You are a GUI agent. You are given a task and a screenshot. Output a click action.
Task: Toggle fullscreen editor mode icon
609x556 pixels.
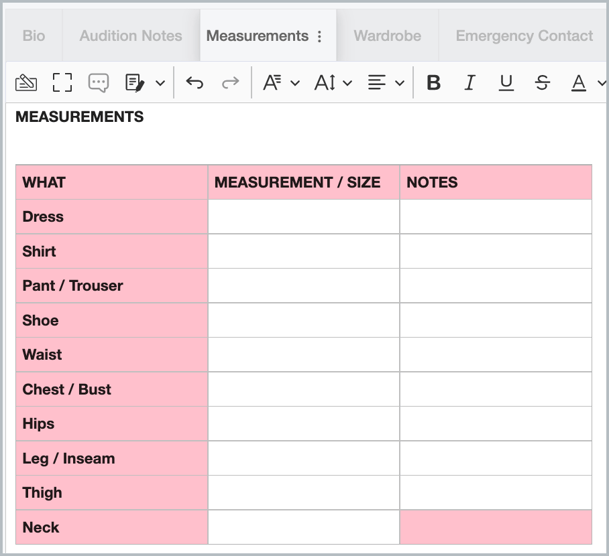[x=62, y=83]
